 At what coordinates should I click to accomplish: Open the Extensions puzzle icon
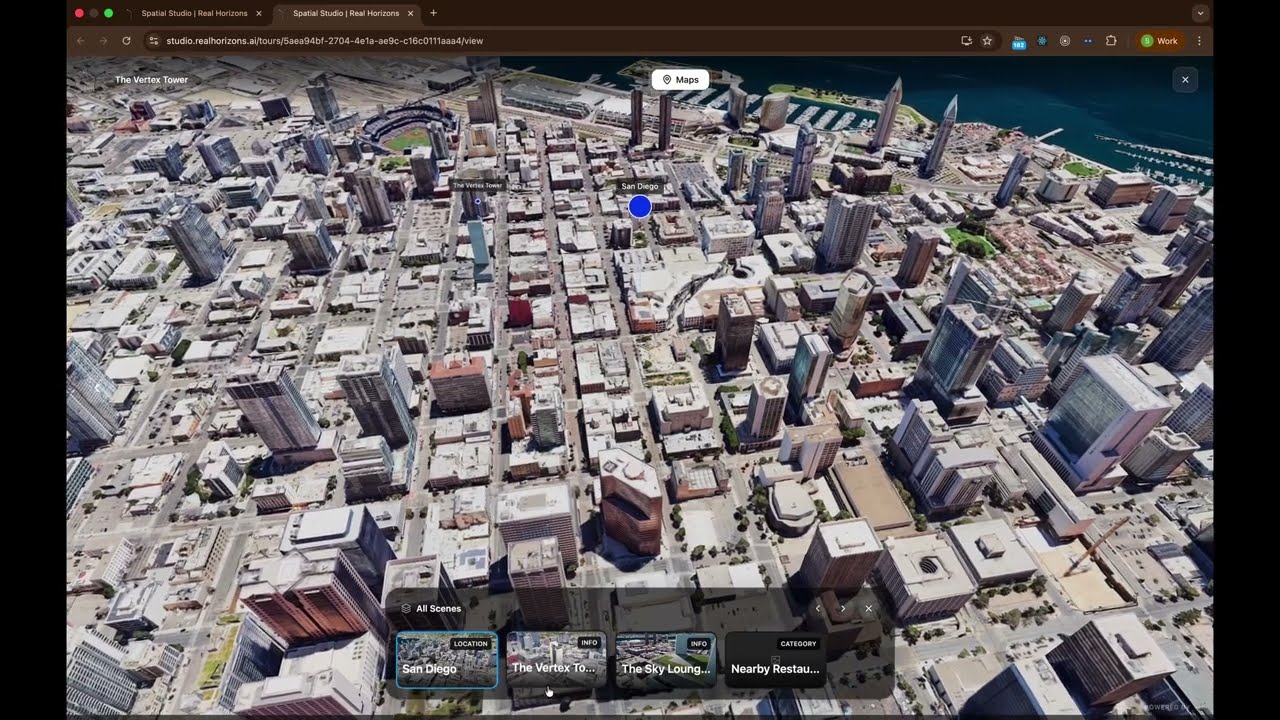(x=1111, y=41)
